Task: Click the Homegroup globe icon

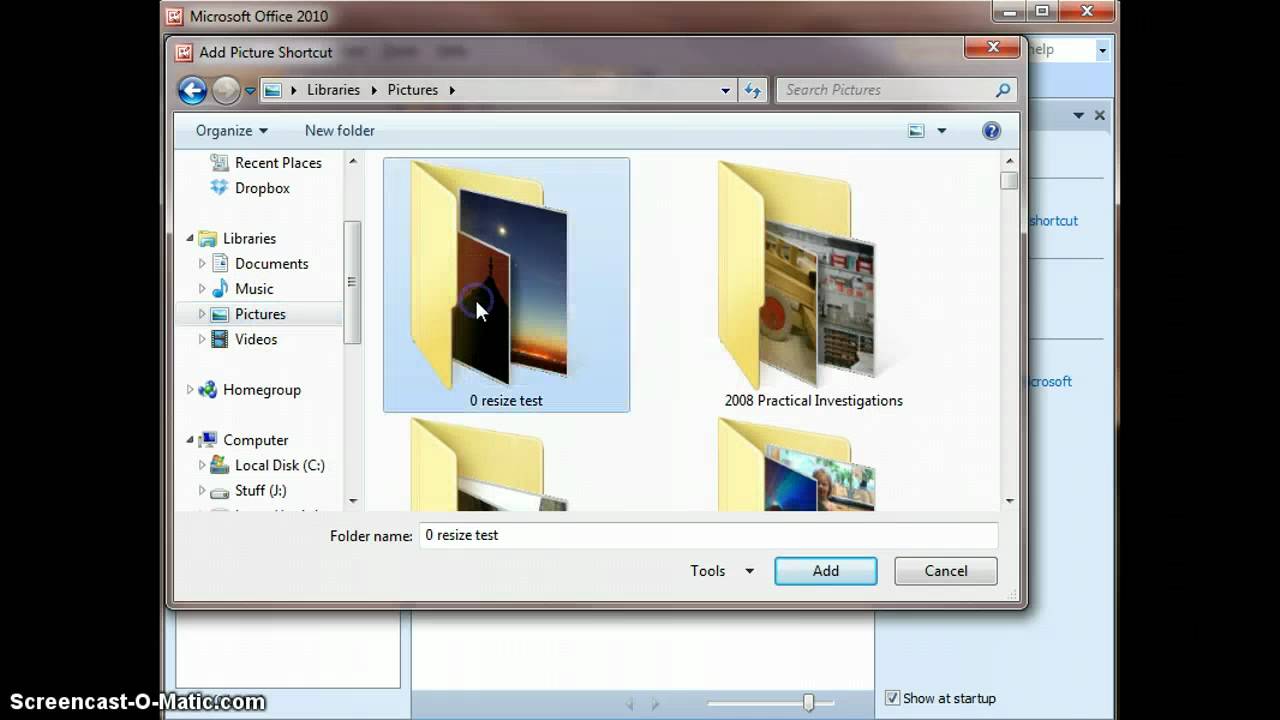Action: 207,390
